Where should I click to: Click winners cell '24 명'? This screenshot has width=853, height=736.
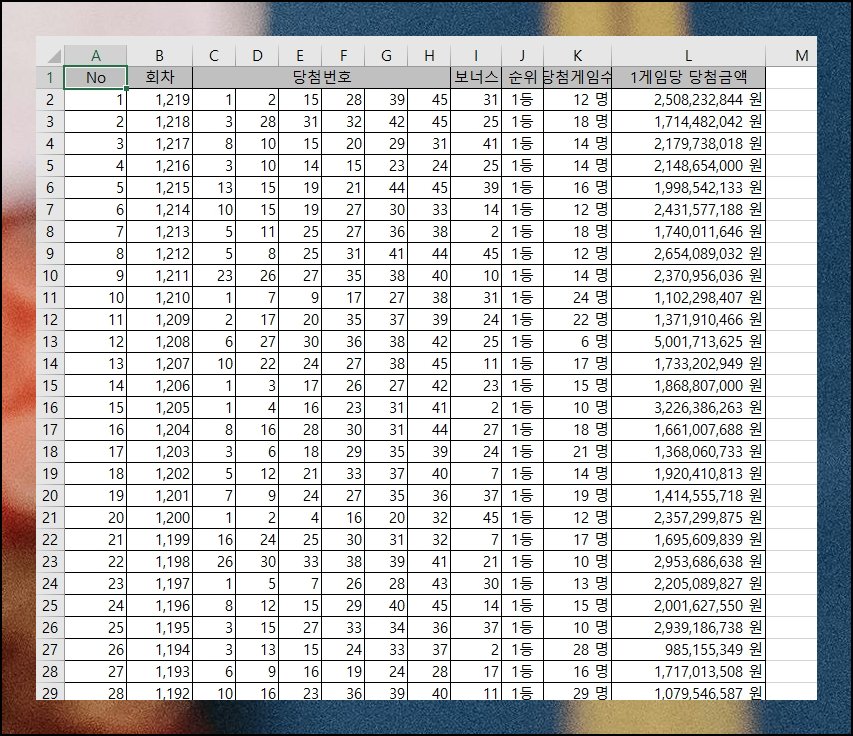click(578, 298)
